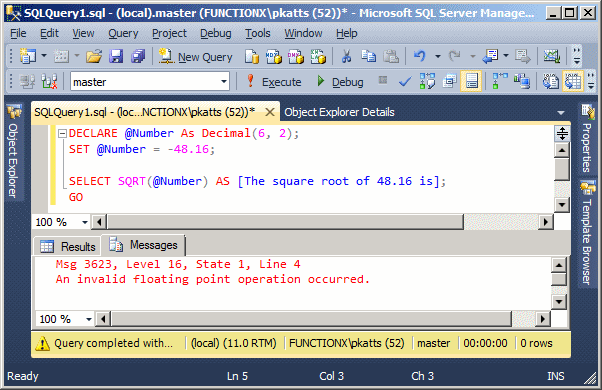Click the editor split window handle
Screen dimensions: 602x390
pos(562,133)
